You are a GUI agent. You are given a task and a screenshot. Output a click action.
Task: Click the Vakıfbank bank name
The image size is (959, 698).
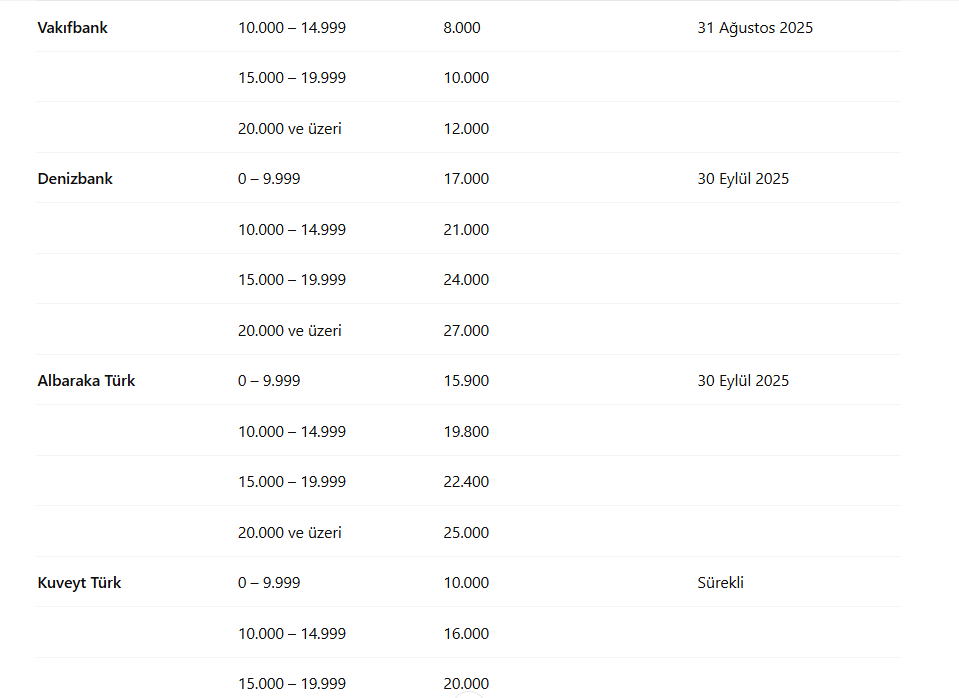72,28
